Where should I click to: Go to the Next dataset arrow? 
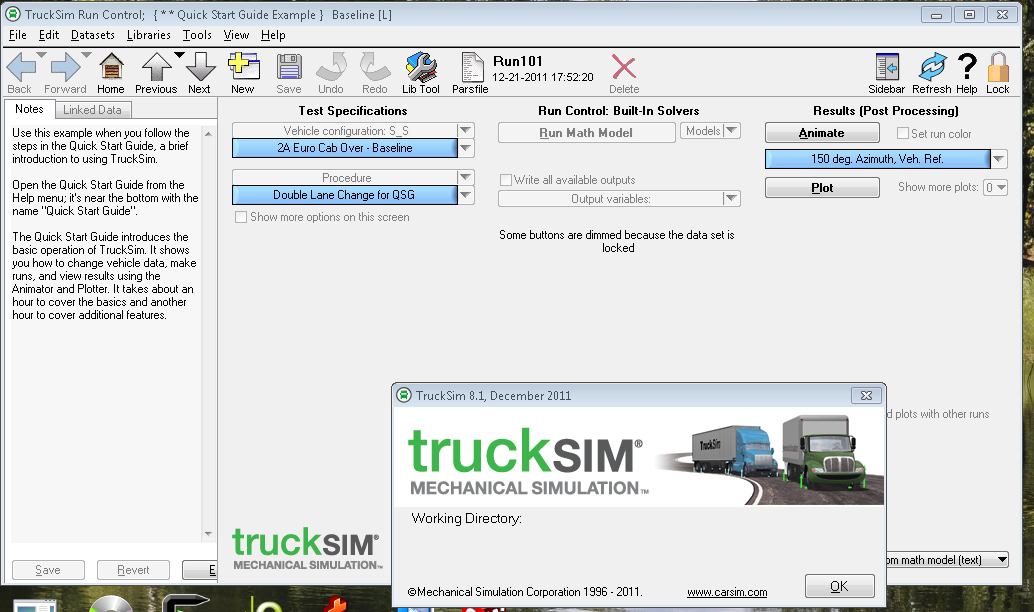coord(200,67)
